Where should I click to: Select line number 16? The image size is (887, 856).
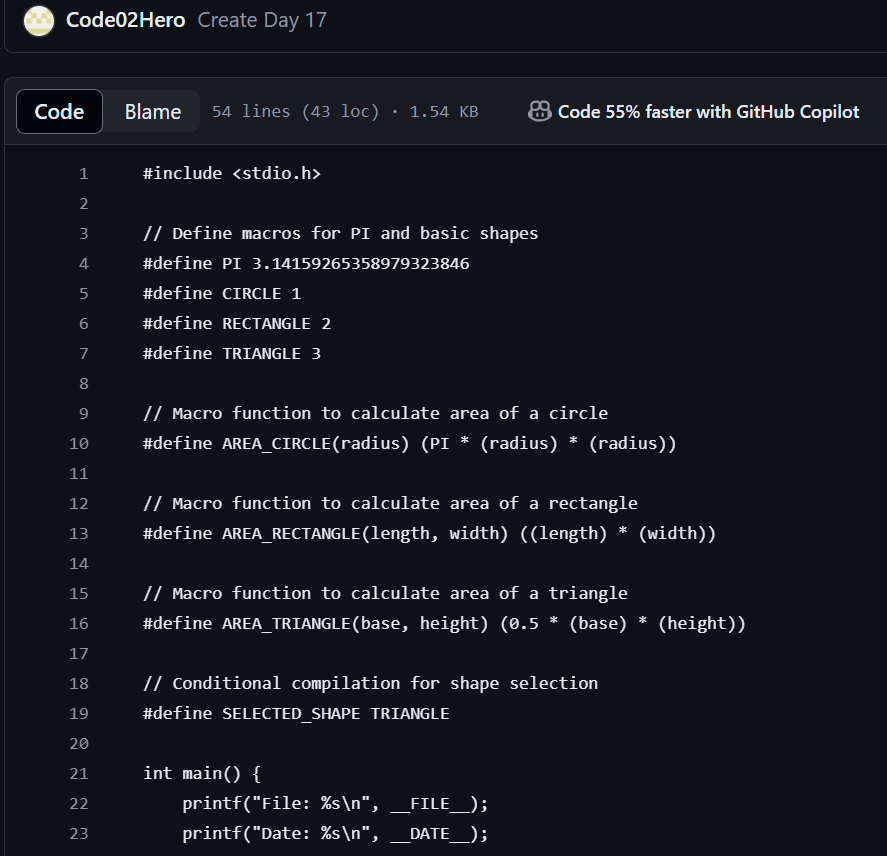pyautogui.click(x=79, y=623)
